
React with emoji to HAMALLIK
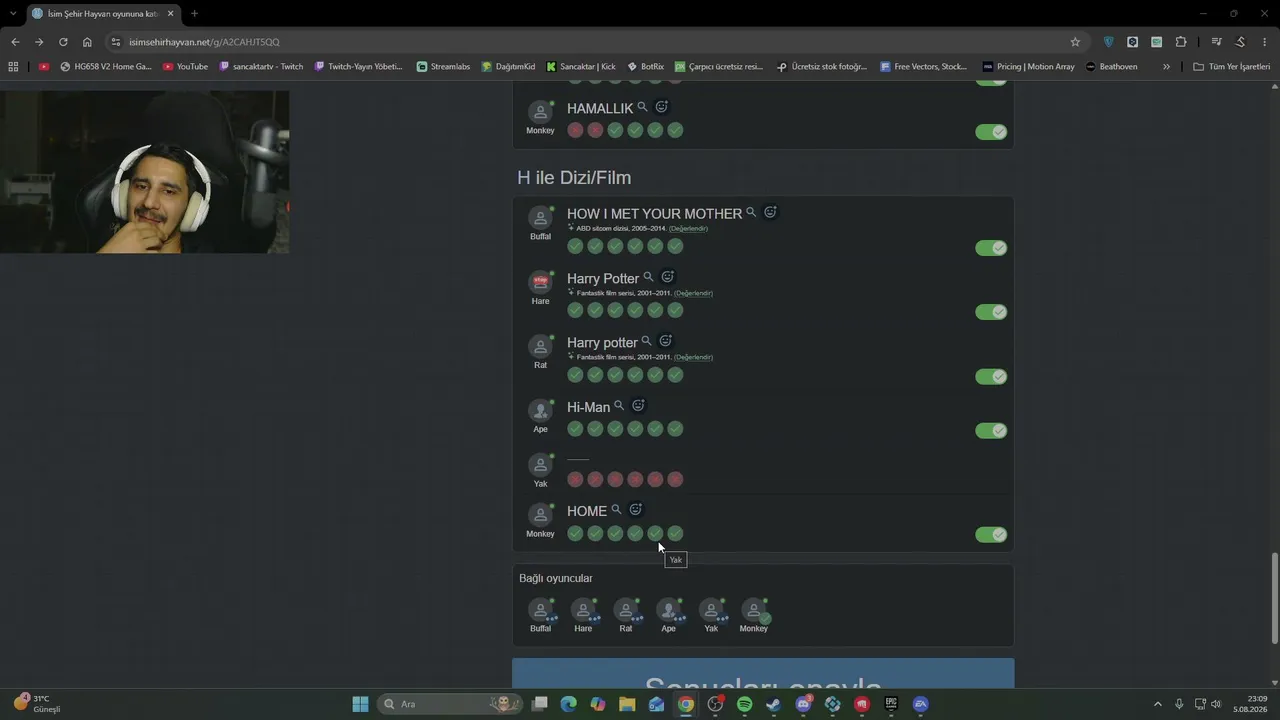tap(661, 106)
